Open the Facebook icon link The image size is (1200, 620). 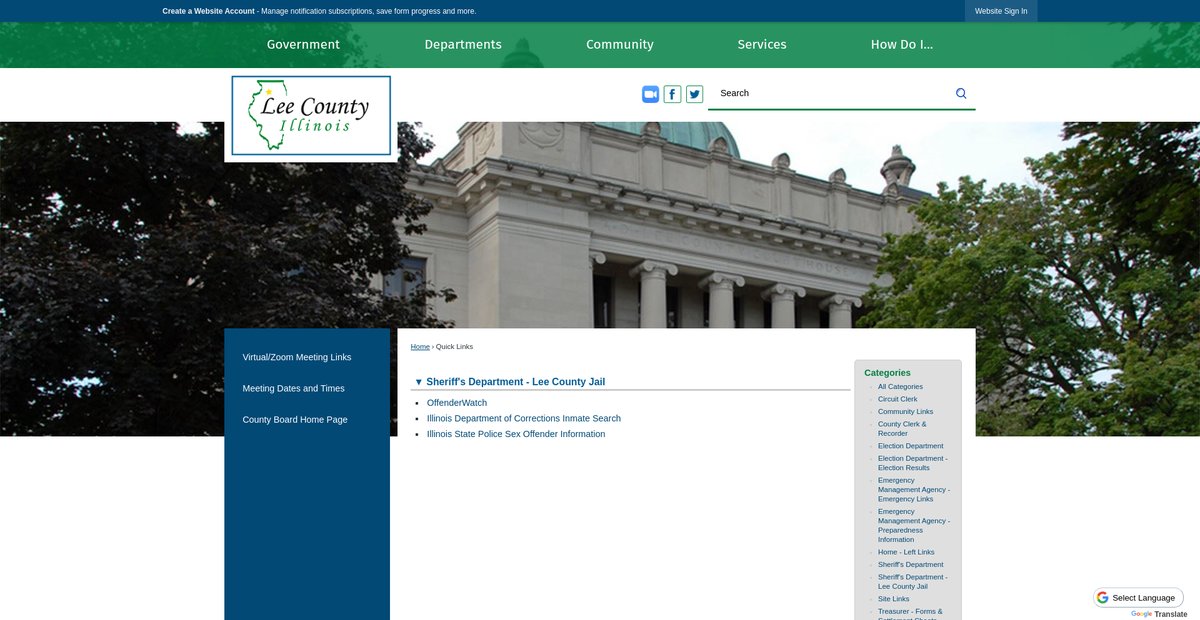click(673, 94)
